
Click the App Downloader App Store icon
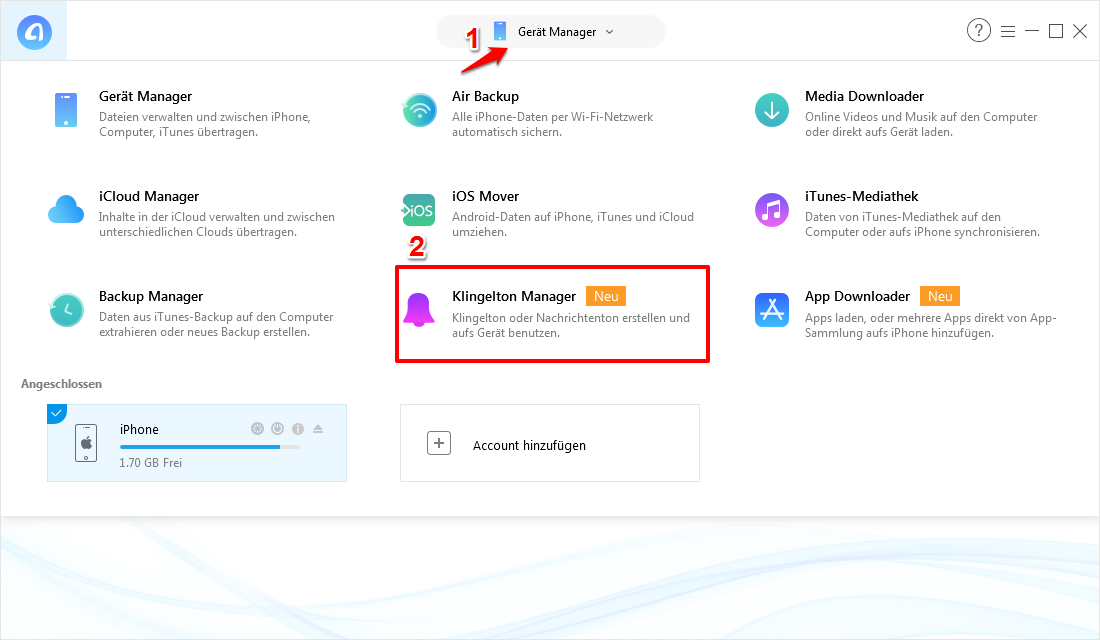pos(772,309)
